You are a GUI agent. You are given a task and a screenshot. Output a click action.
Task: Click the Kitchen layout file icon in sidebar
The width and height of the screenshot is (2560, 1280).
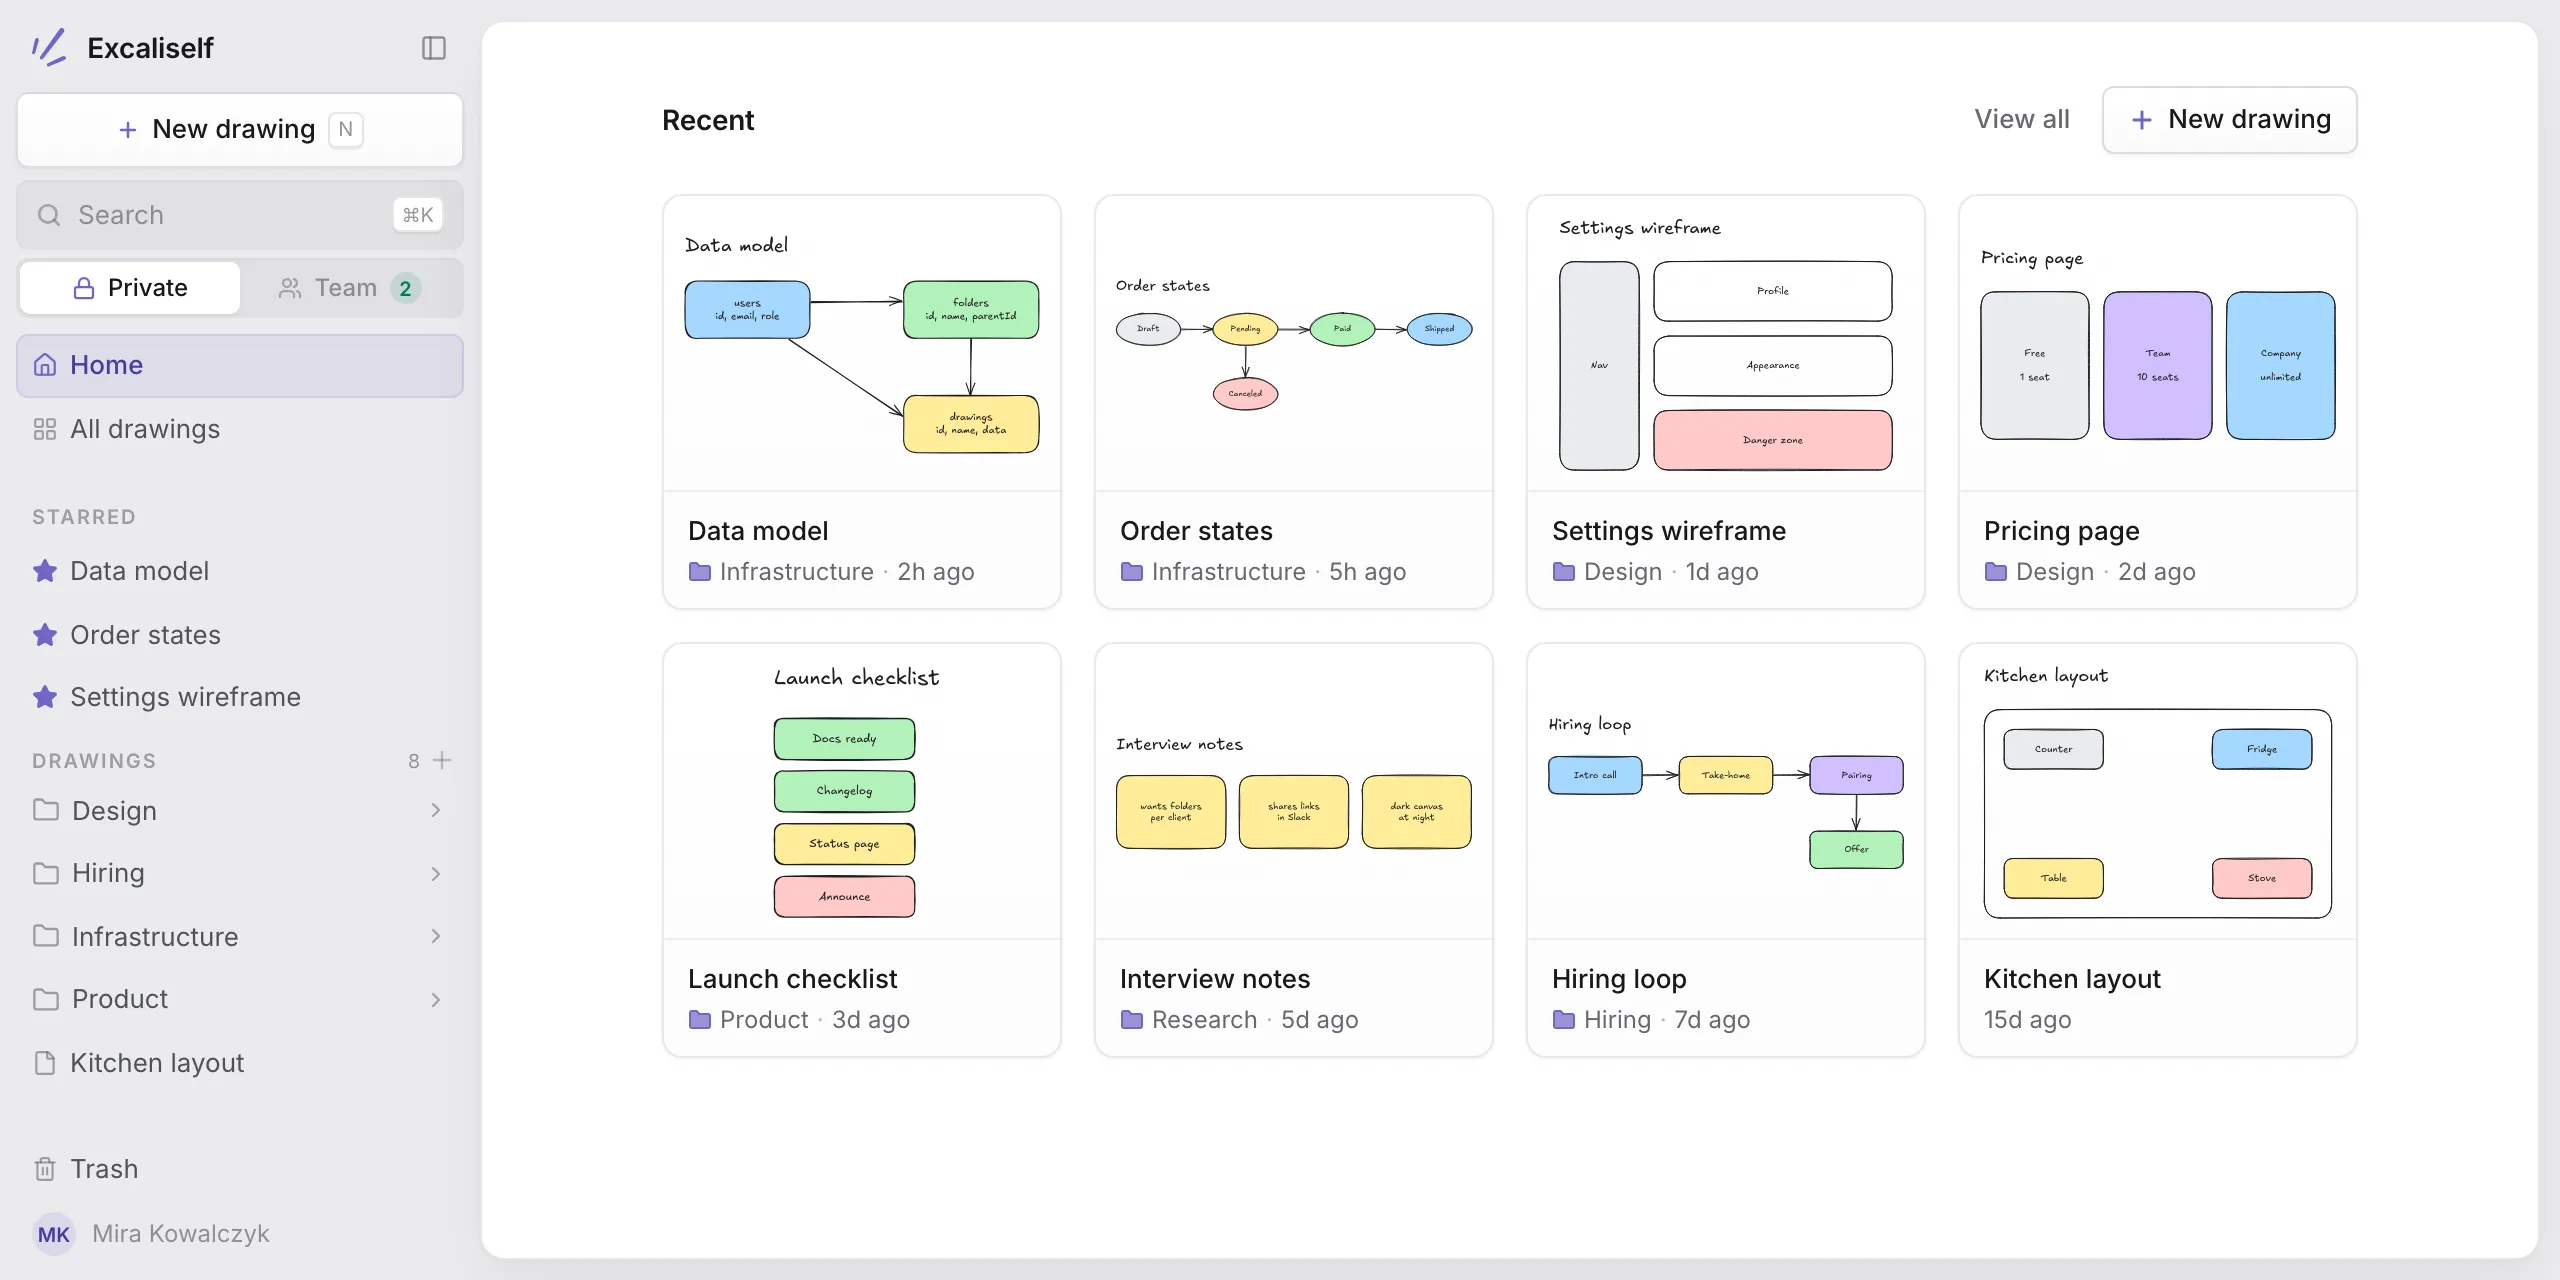45,1062
